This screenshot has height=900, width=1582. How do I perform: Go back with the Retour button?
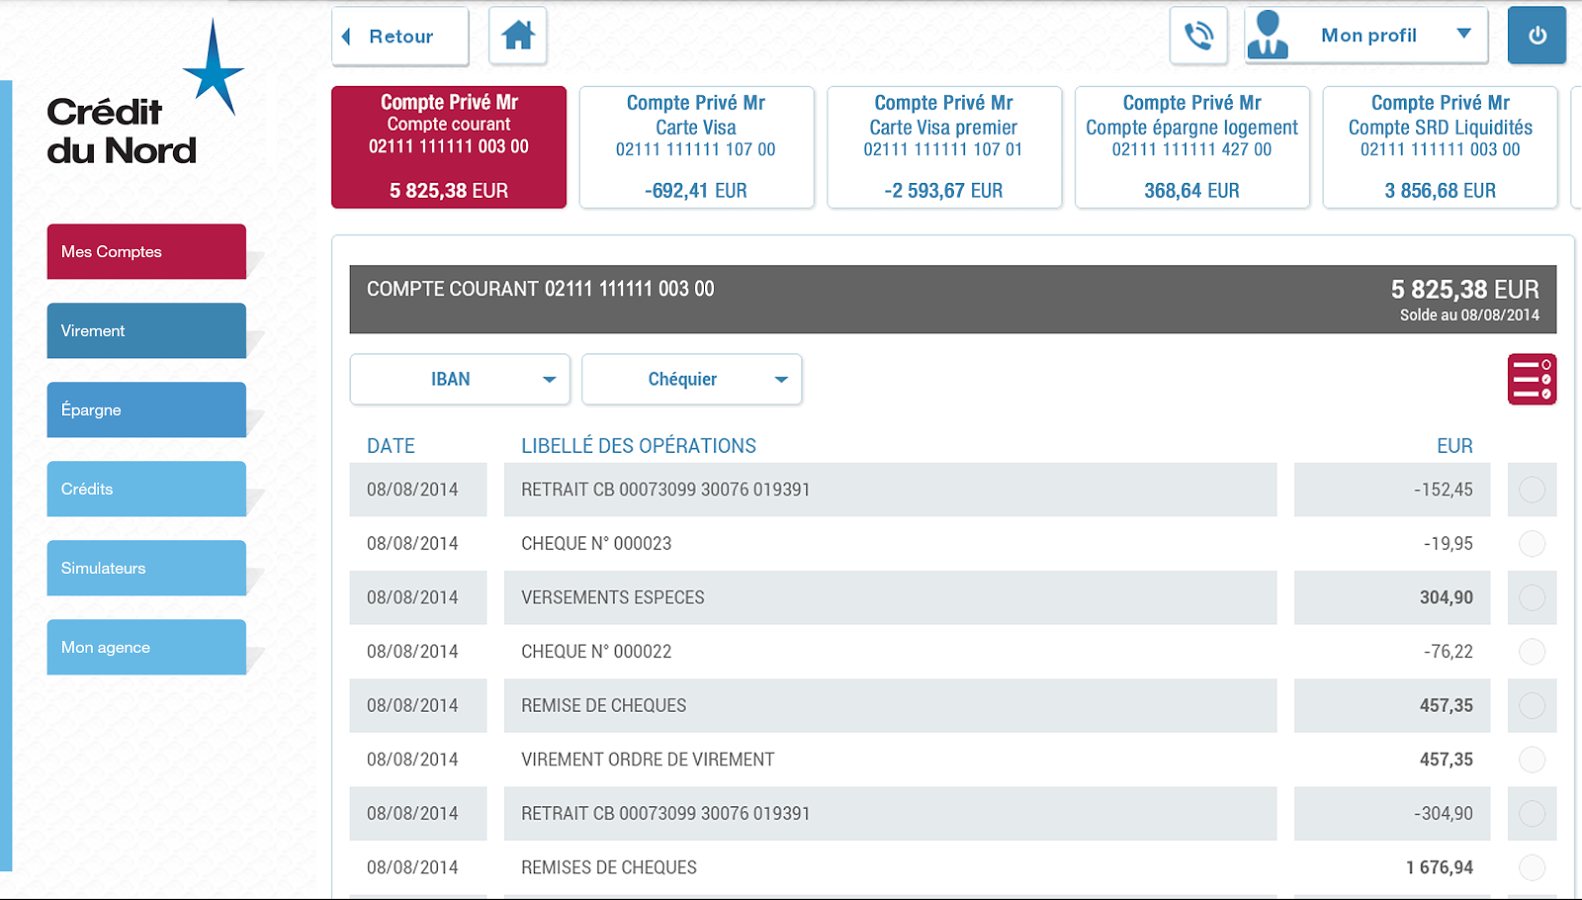click(x=400, y=36)
